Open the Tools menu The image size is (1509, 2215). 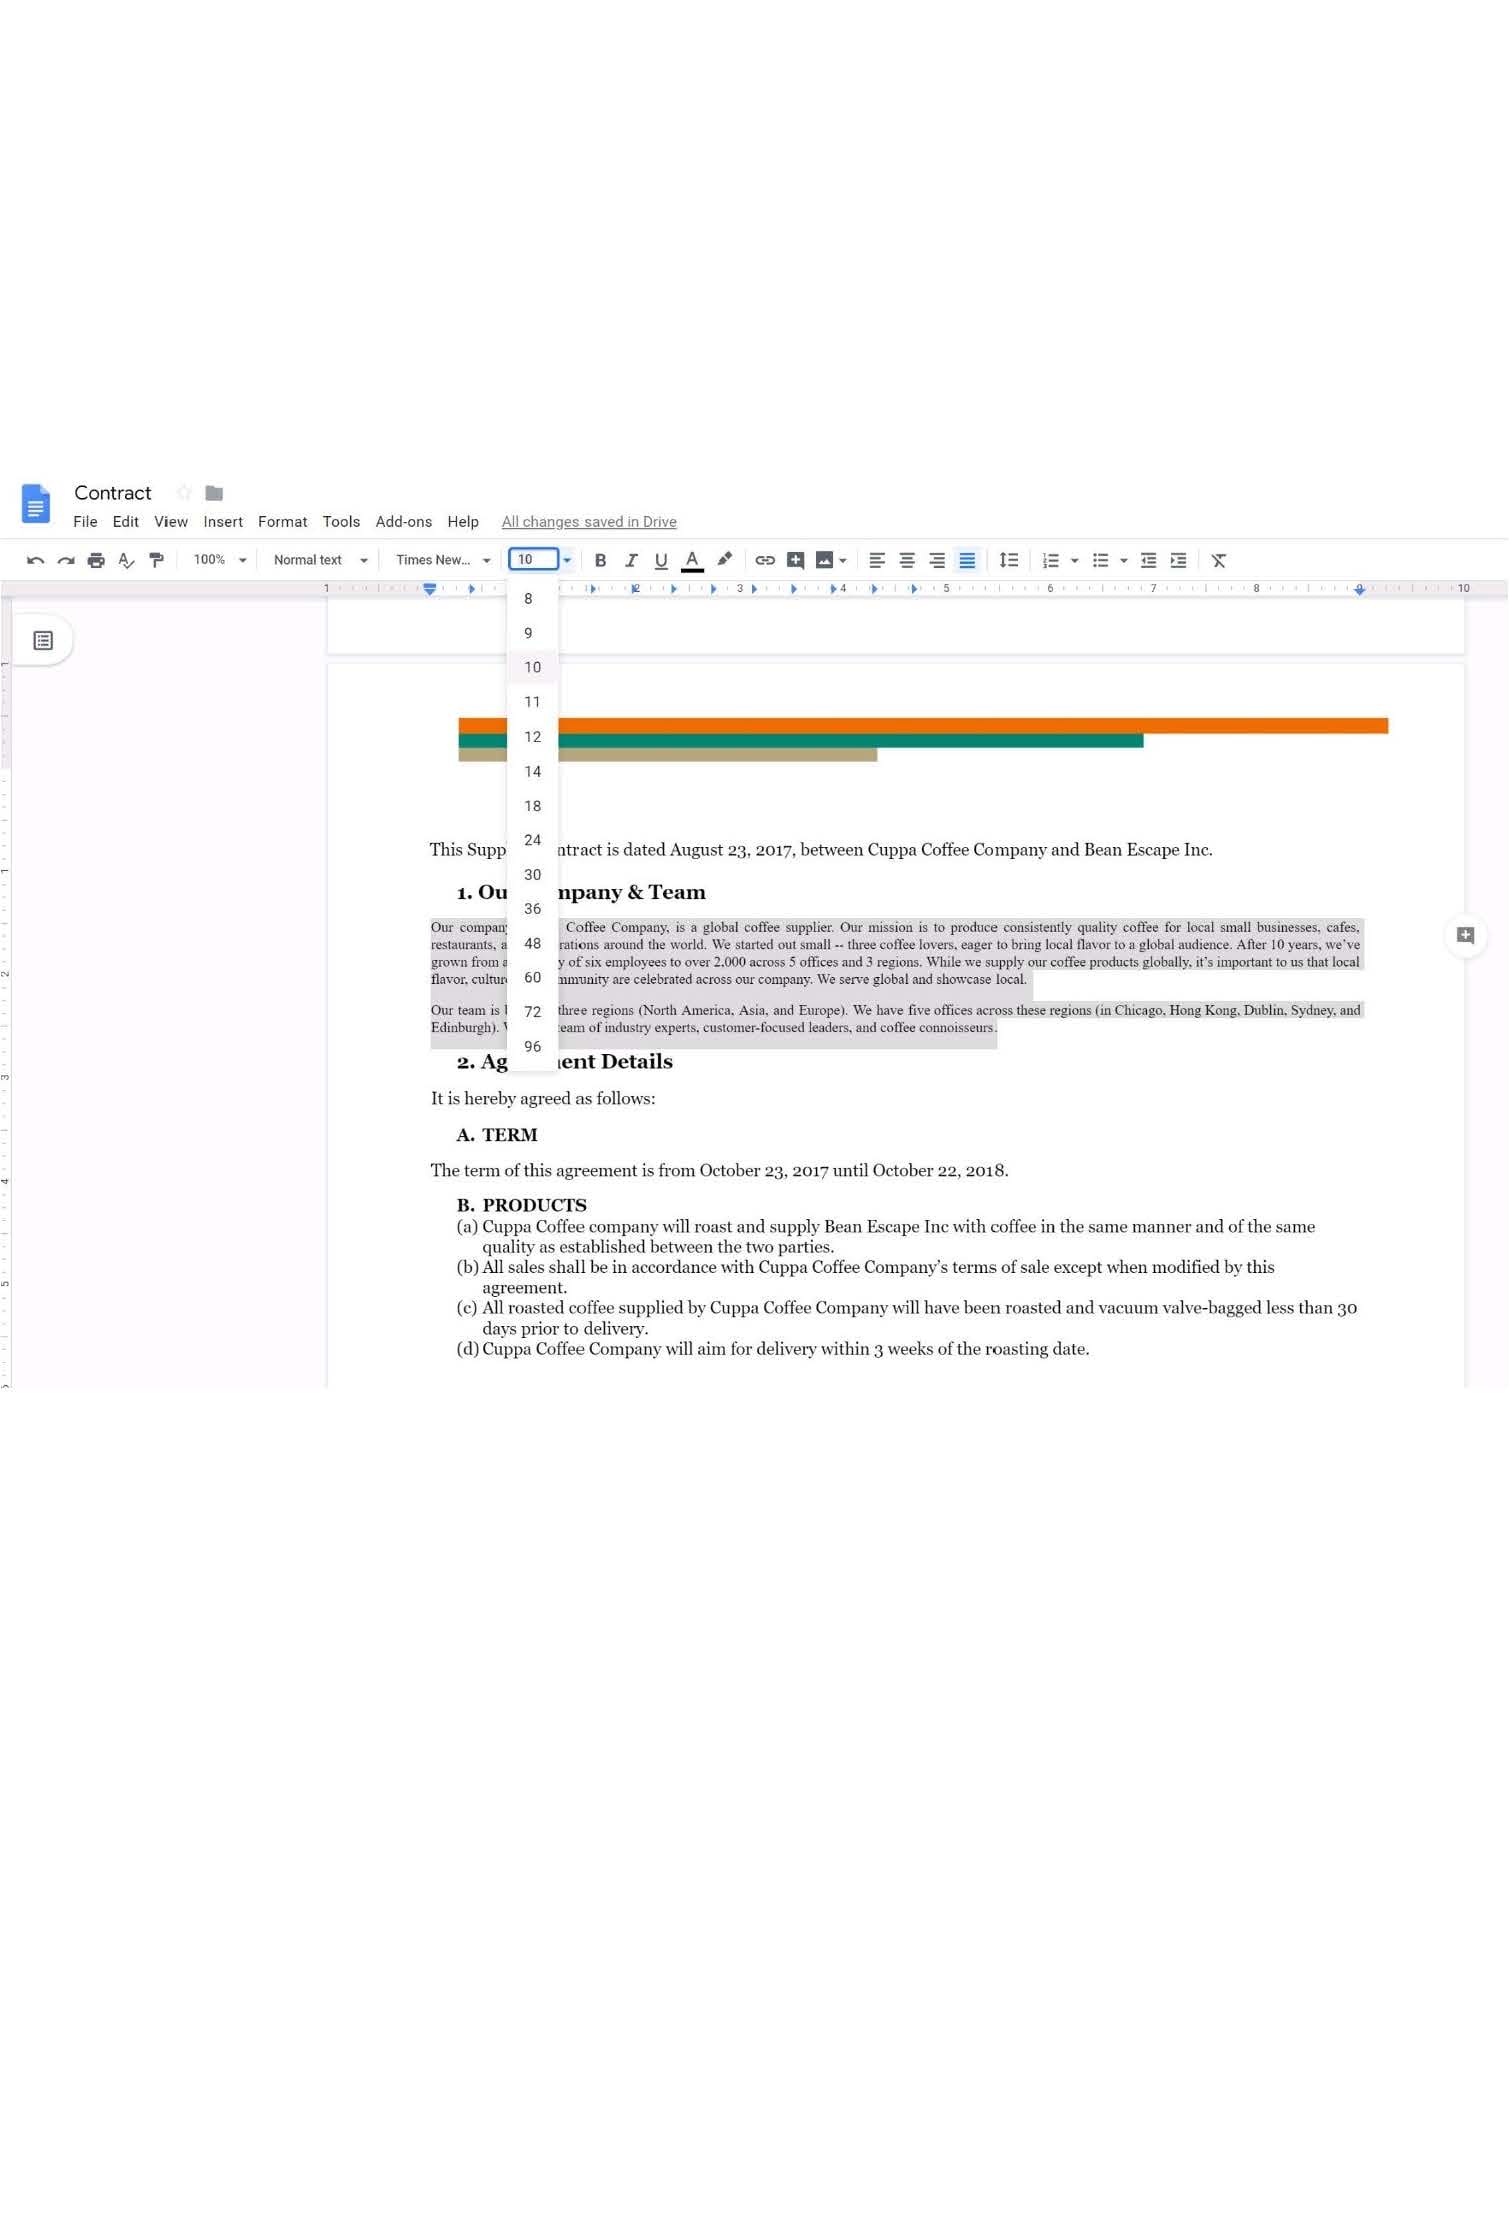341,521
